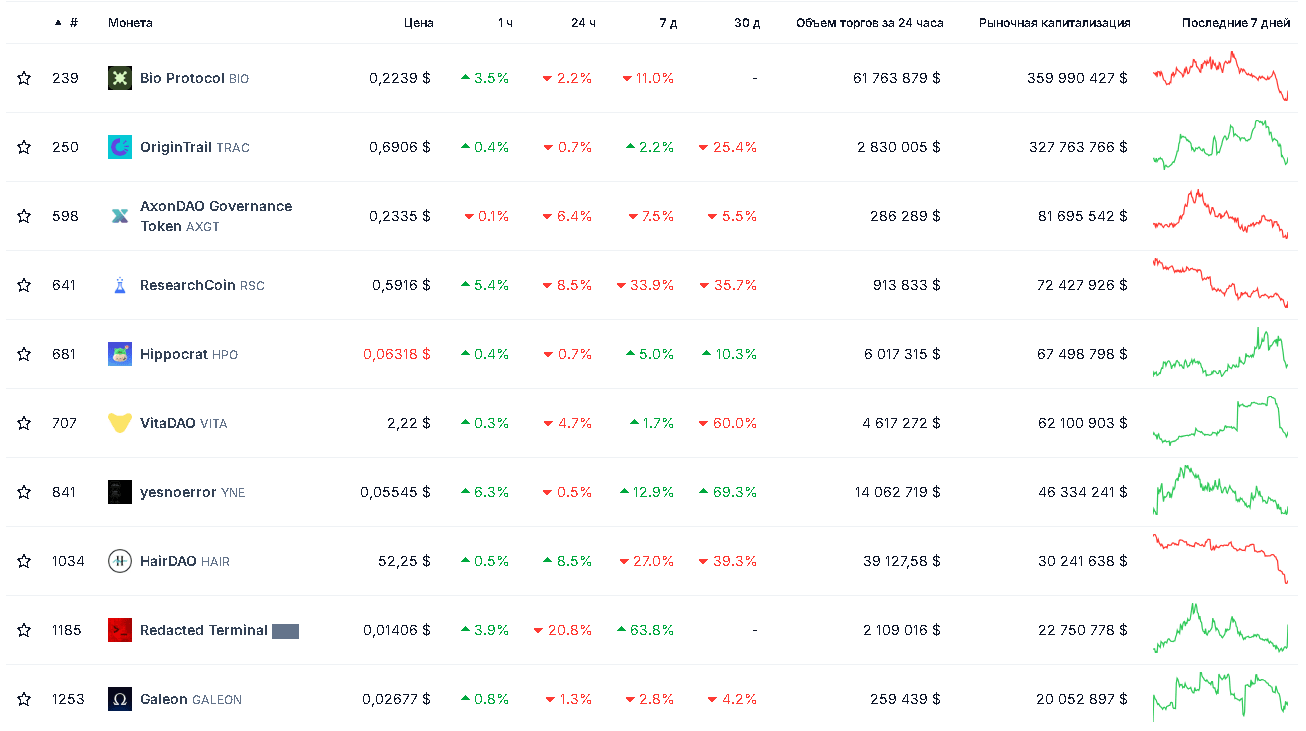The image size is (1306, 731).
Task: Star Bio Protocol as a favorite
Action: pos(24,78)
